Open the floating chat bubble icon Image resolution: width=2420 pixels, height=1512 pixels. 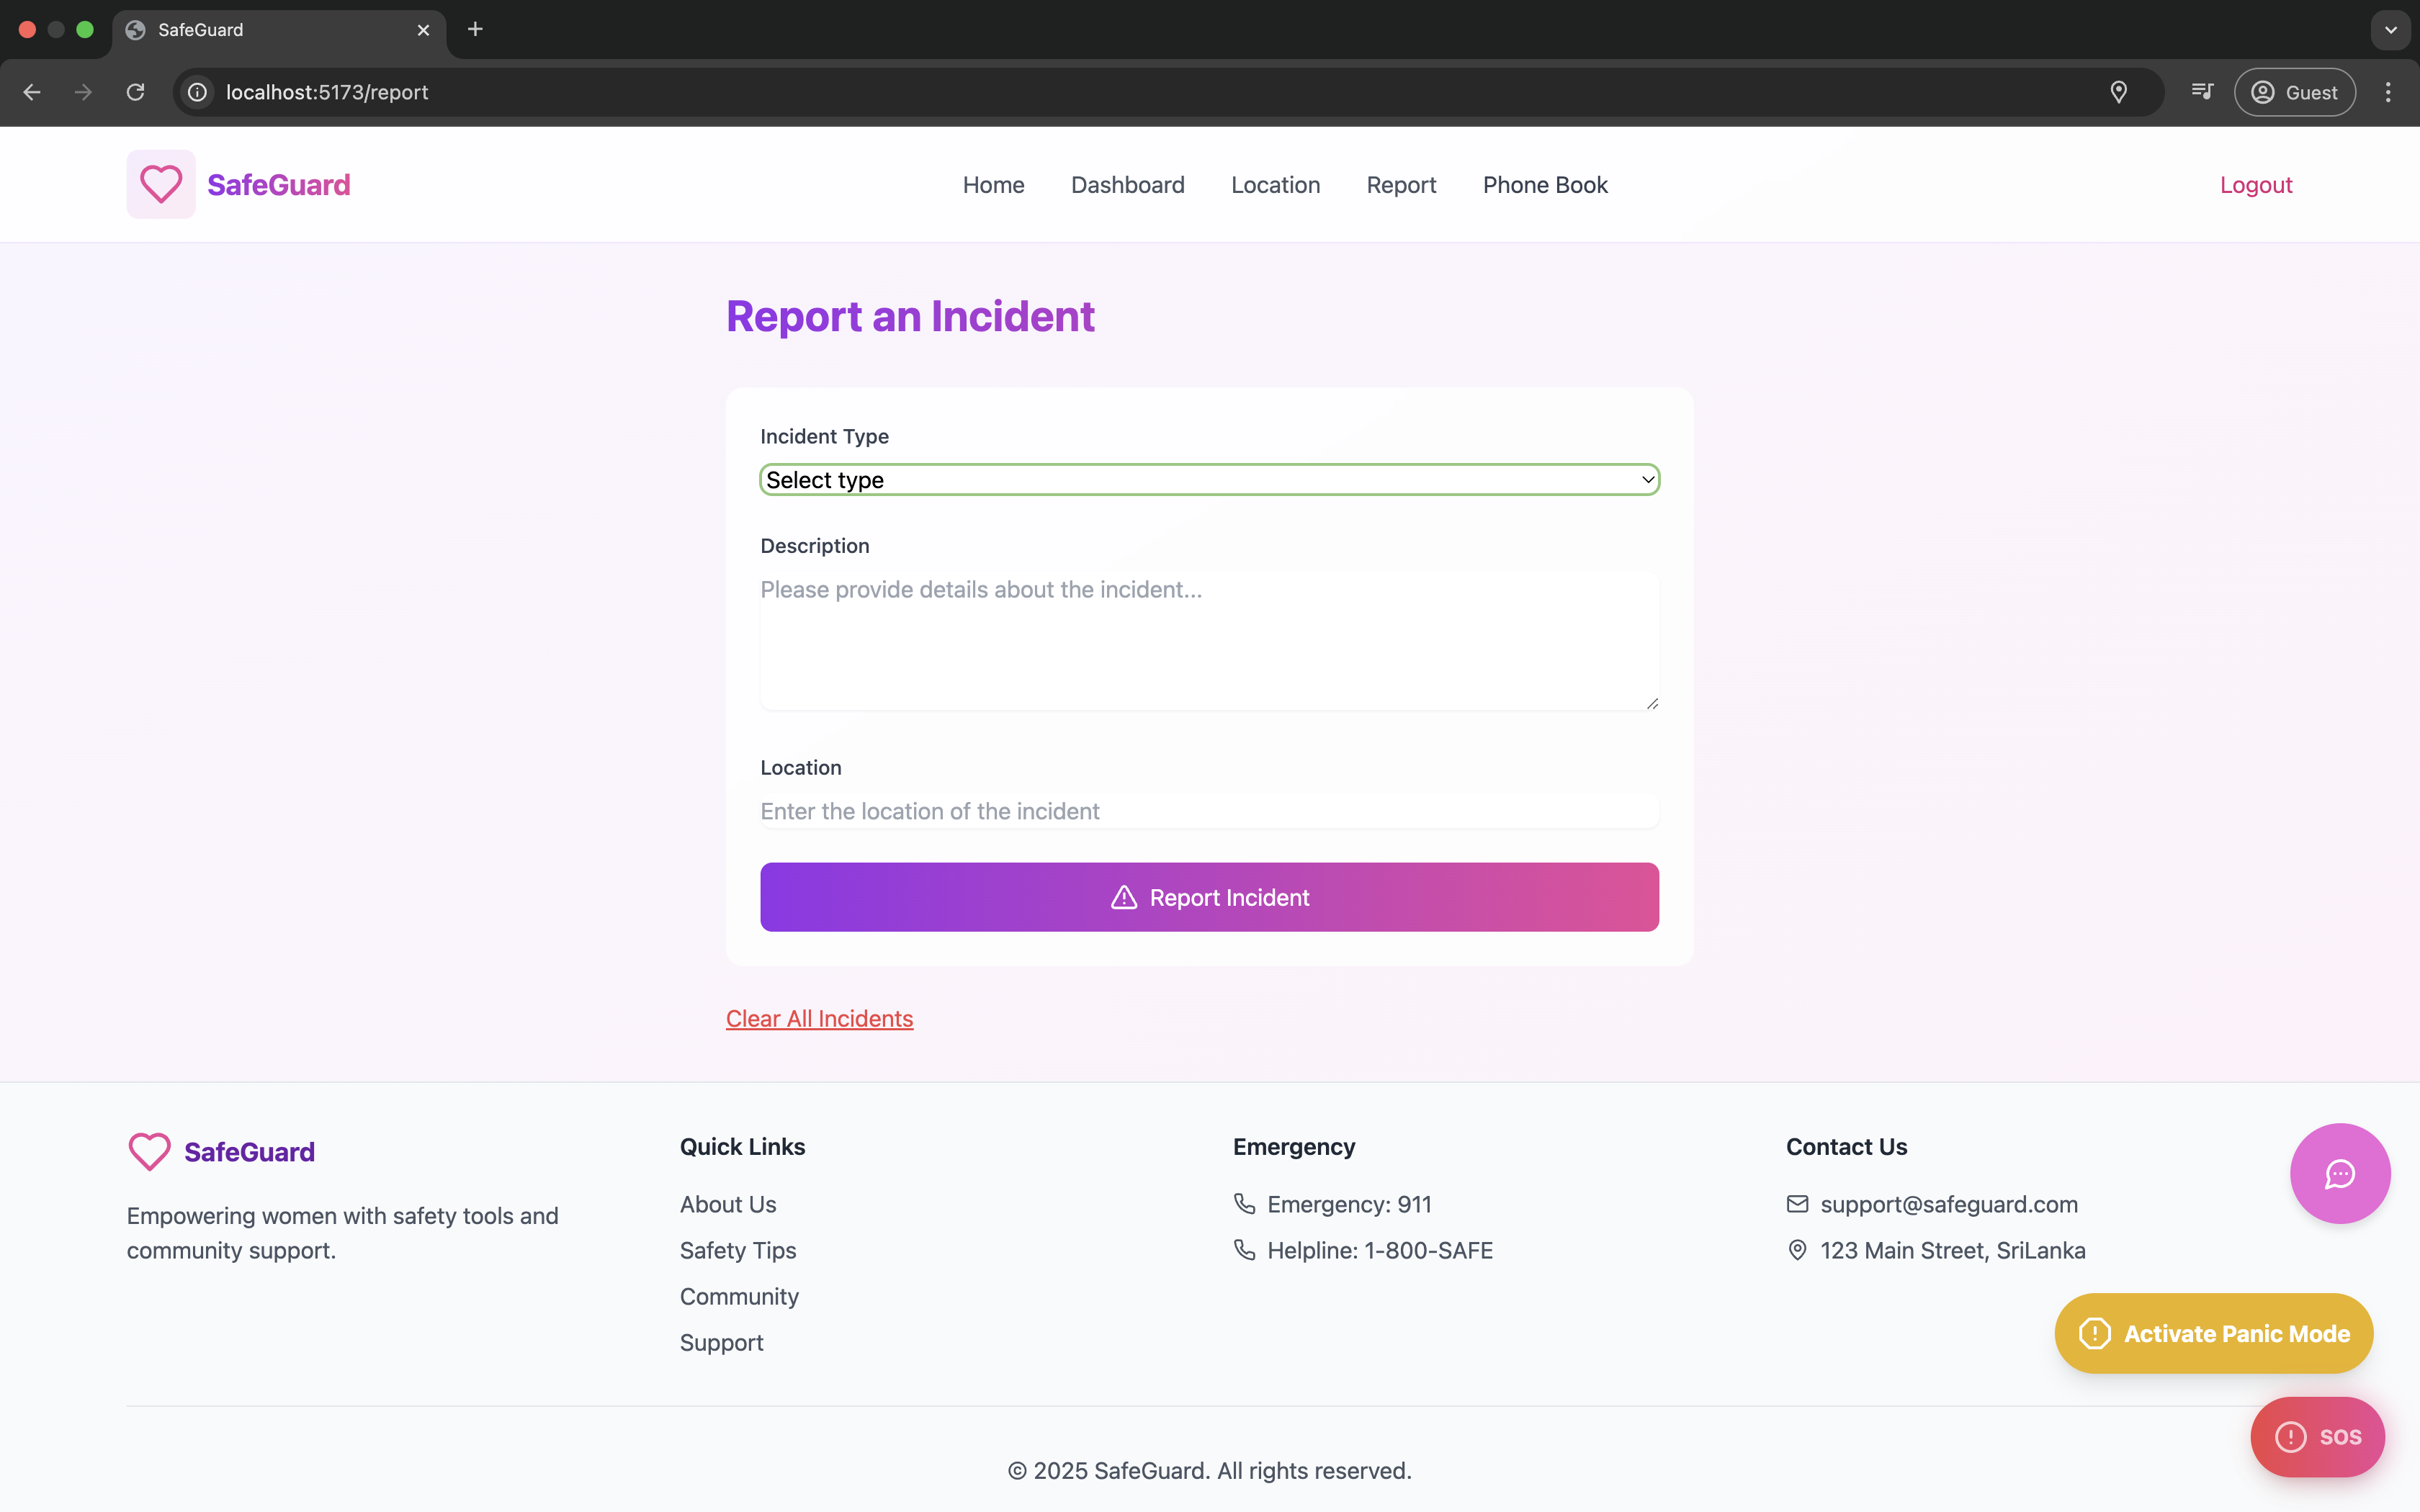(x=2339, y=1173)
